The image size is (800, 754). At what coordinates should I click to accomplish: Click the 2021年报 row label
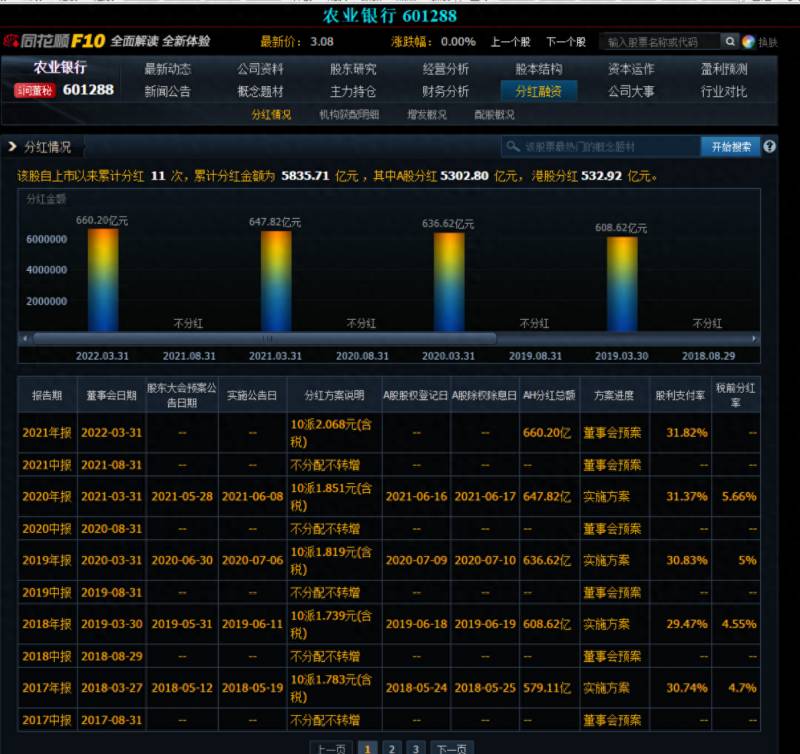47,433
